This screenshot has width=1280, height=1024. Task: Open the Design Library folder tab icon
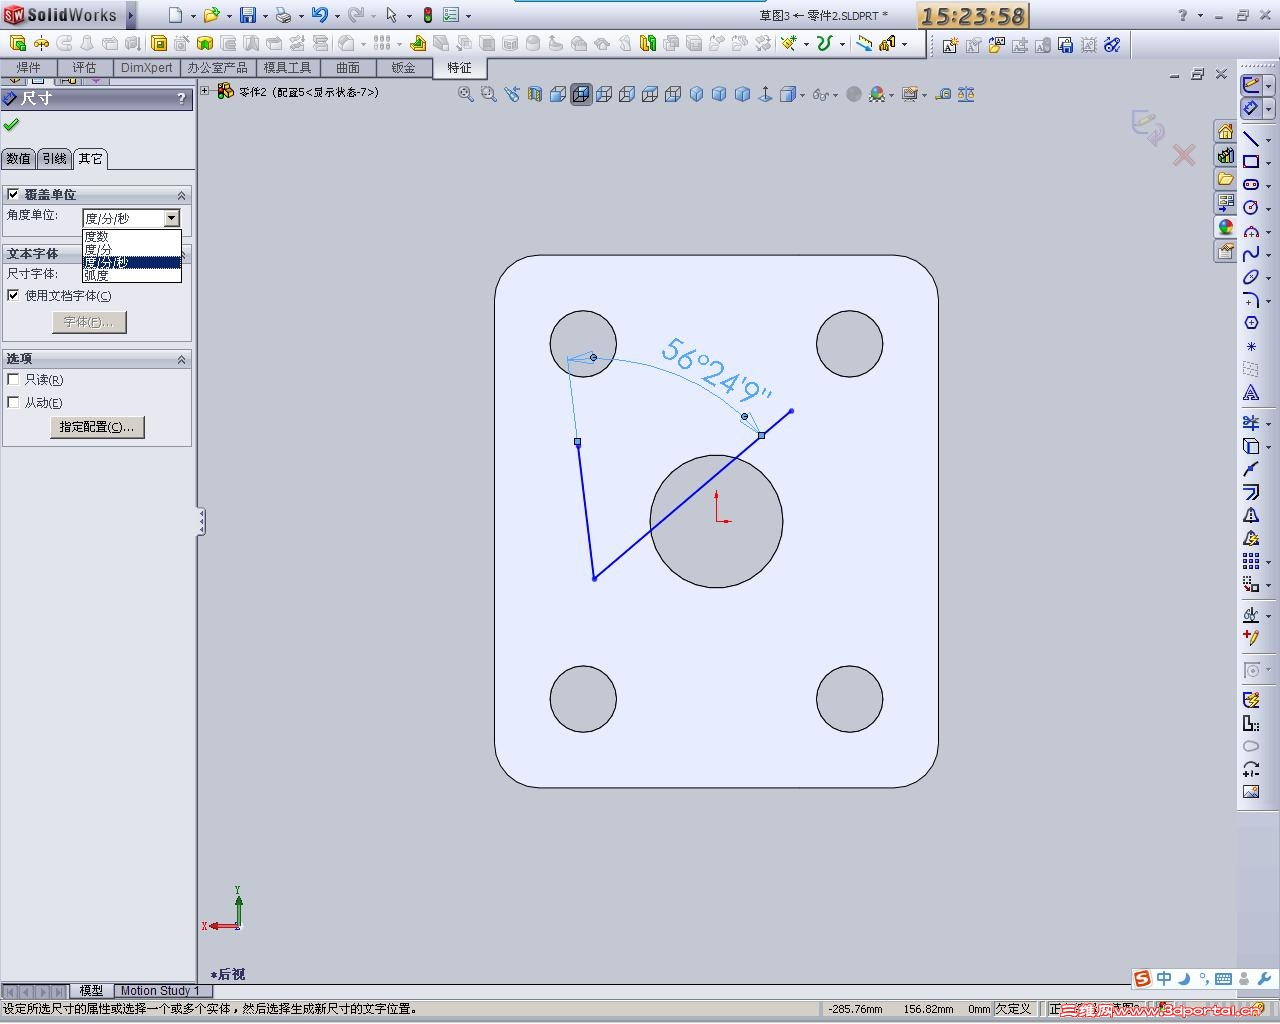click(x=1225, y=179)
